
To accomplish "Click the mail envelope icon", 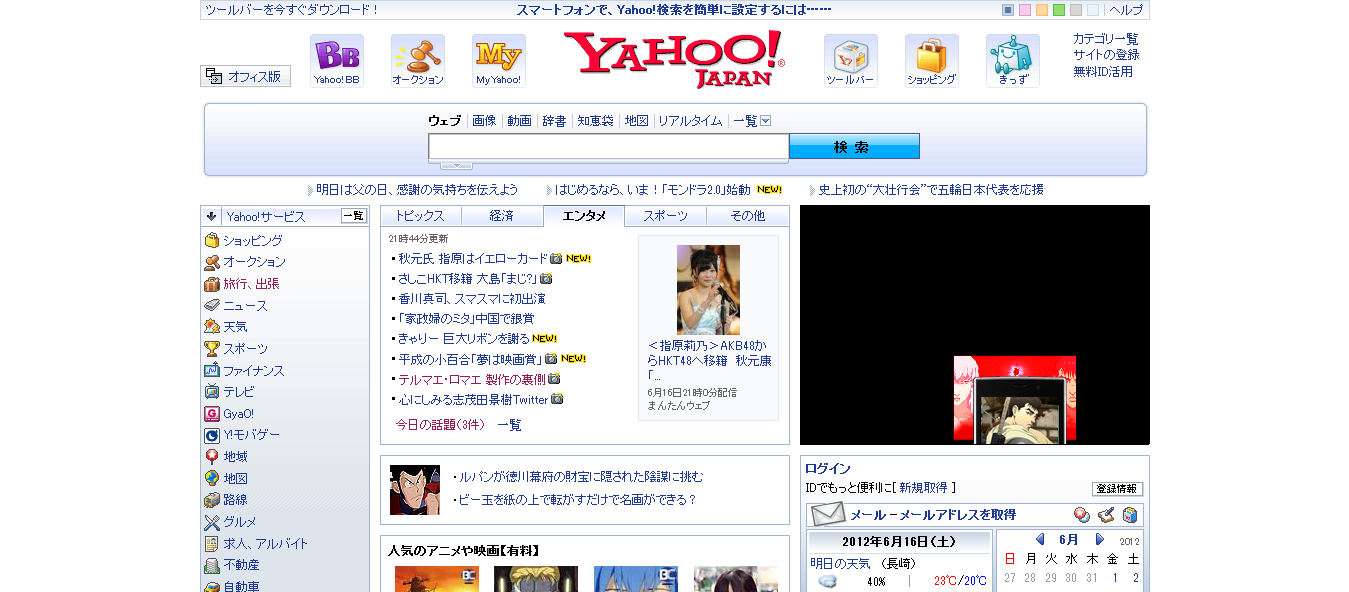I will [828, 515].
